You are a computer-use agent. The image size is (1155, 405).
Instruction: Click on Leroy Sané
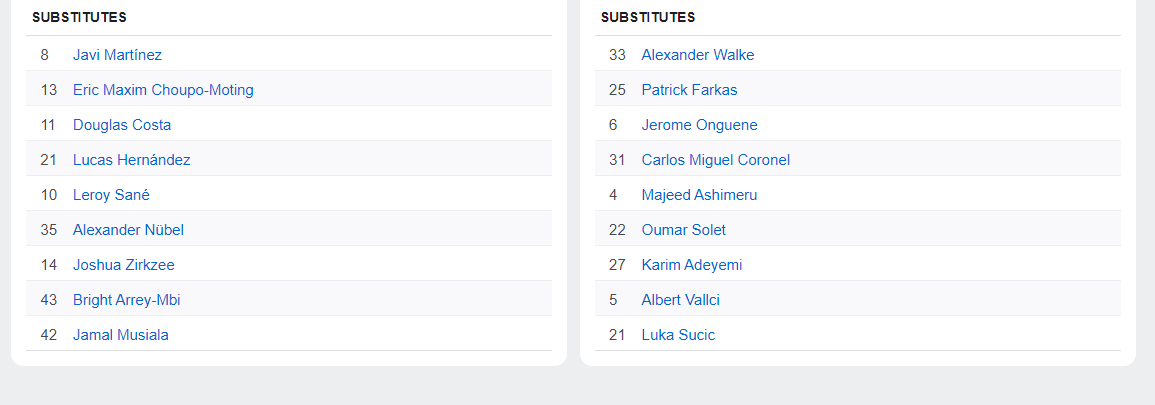(x=111, y=195)
